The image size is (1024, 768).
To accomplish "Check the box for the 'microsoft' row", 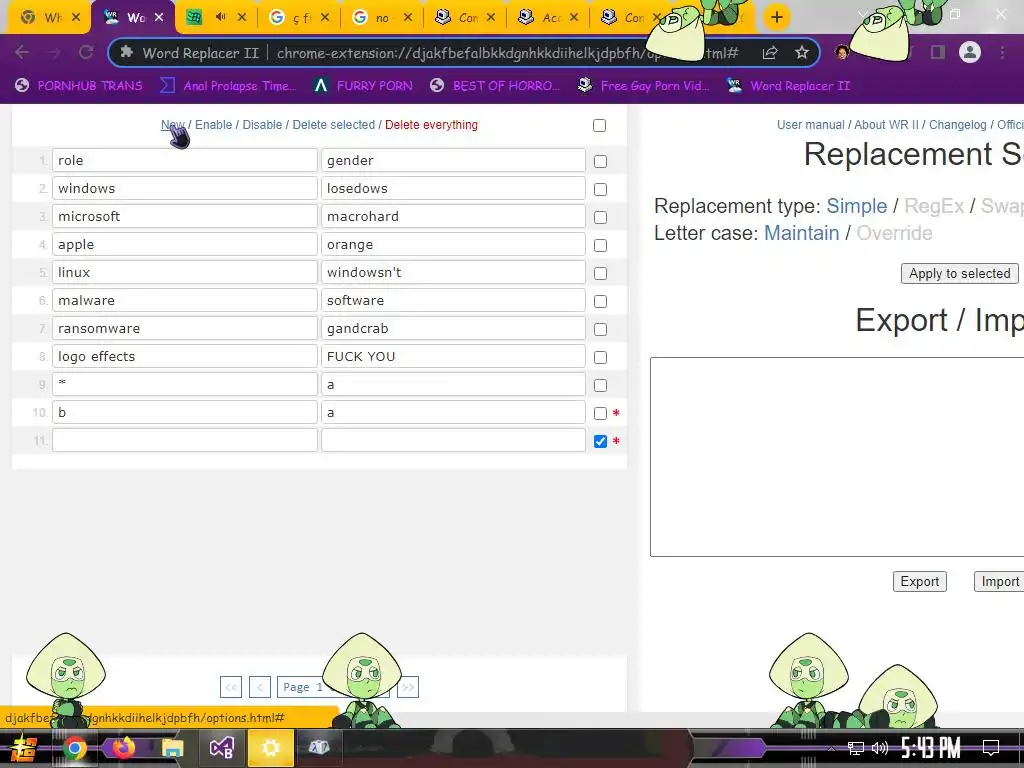I will pos(600,217).
